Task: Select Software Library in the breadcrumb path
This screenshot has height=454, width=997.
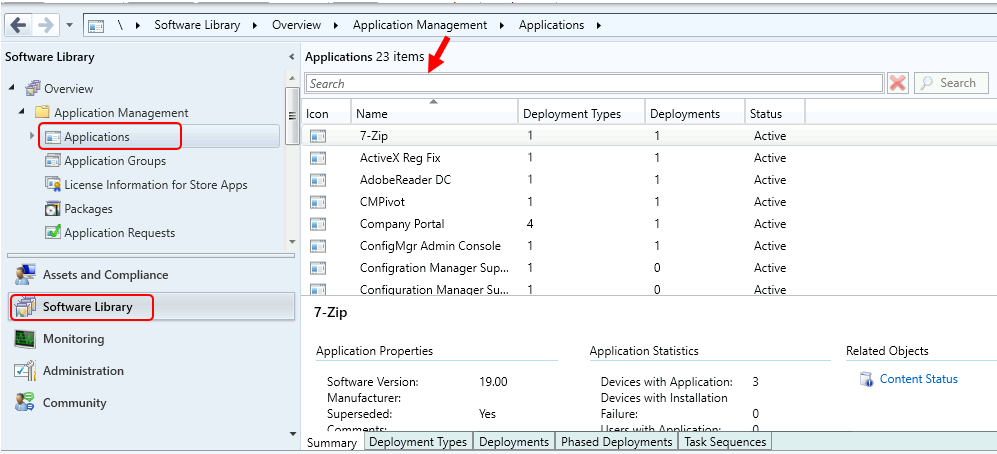Action: pyautogui.click(x=197, y=25)
